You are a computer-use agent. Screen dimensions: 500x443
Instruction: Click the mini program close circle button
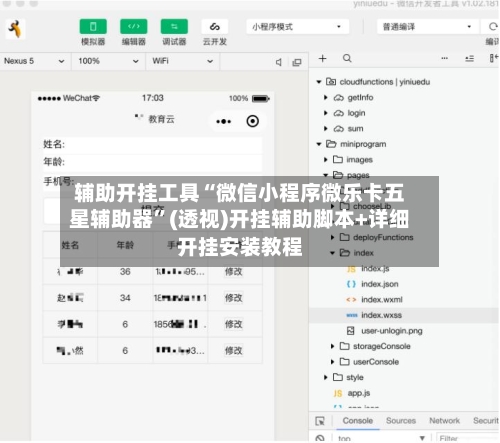tap(253, 121)
